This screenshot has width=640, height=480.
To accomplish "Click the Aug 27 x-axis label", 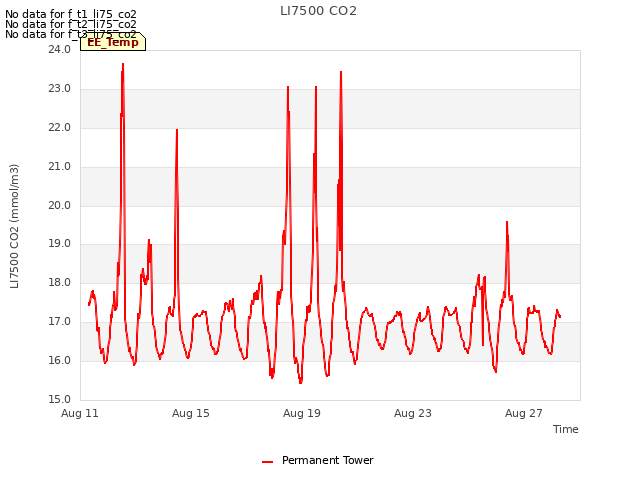I will (524, 413).
